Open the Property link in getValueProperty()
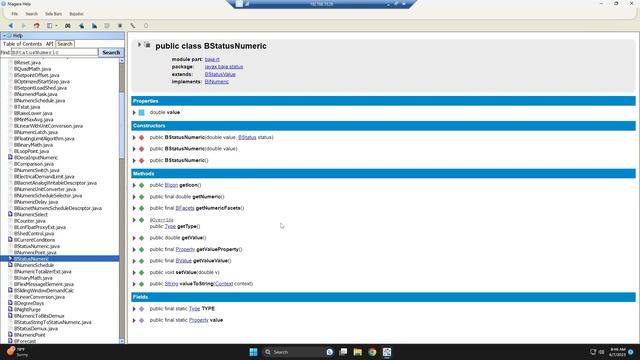Viewport: 640px width, 360px height. [x=185, y=249]
